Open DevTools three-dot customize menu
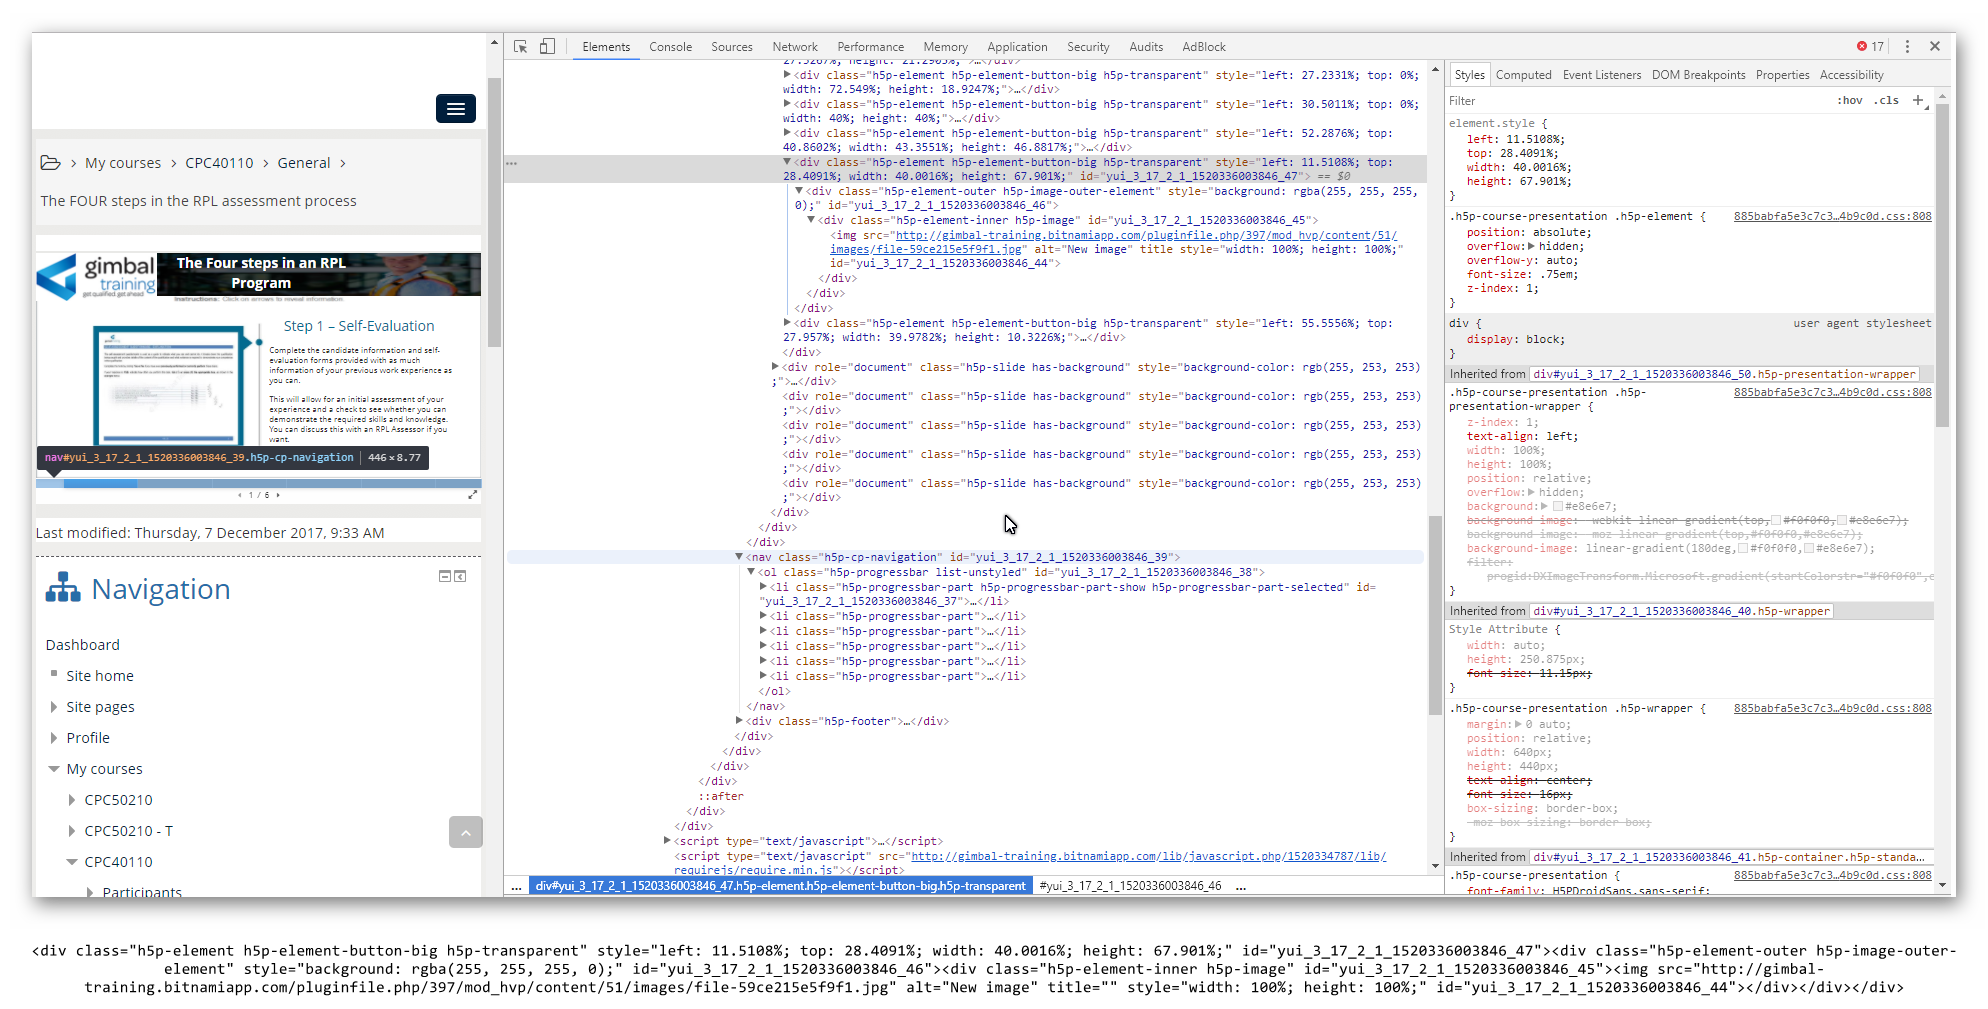The image size is (1988, 1009). [1907, 47]
